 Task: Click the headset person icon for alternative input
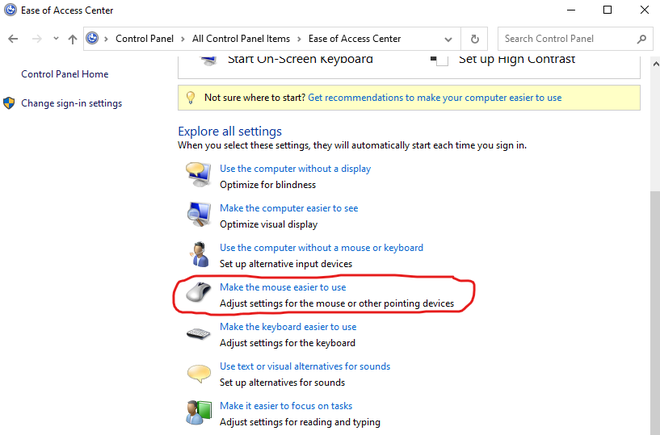(199, 254)
